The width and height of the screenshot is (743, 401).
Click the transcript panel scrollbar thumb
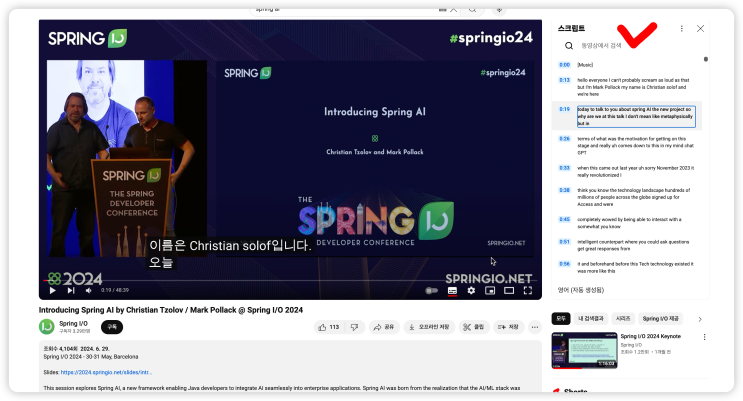point(706,59)
